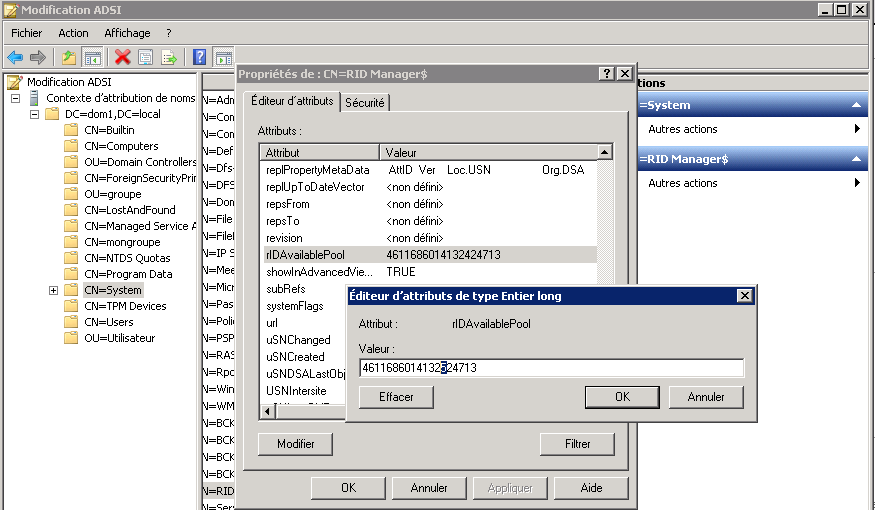Open the Affichage menu
The height and width of the screenshot is (510, 875).
127,33
